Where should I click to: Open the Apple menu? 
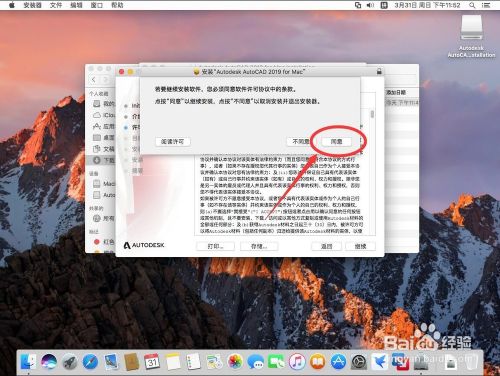coord(12,5)
